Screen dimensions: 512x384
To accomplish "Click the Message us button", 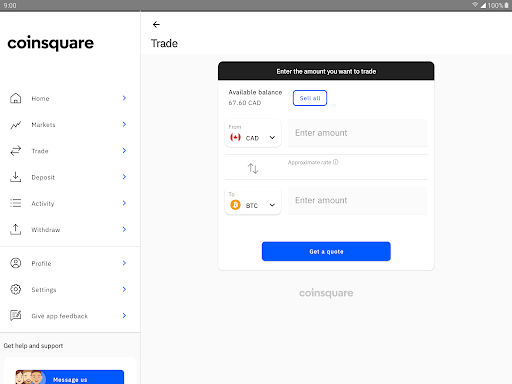I will click(70, 377).
